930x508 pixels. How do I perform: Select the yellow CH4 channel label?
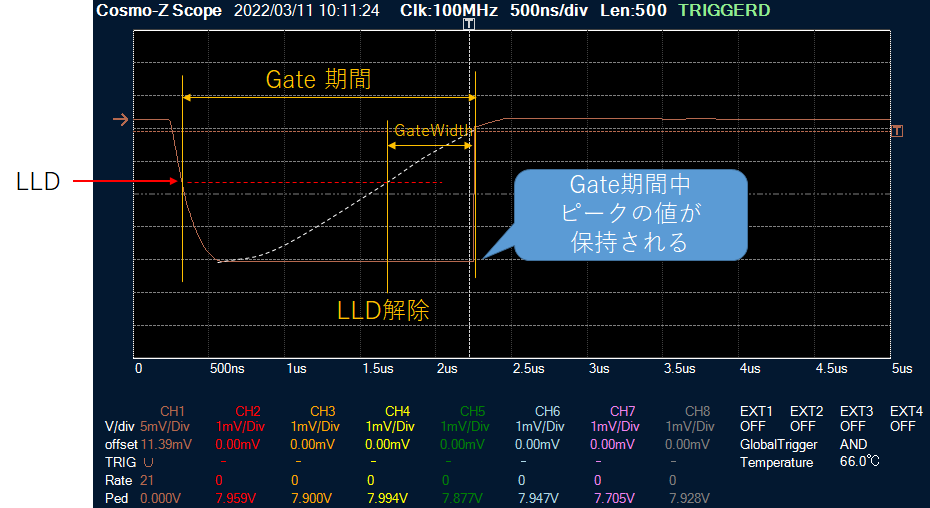[x=397, y=410]
